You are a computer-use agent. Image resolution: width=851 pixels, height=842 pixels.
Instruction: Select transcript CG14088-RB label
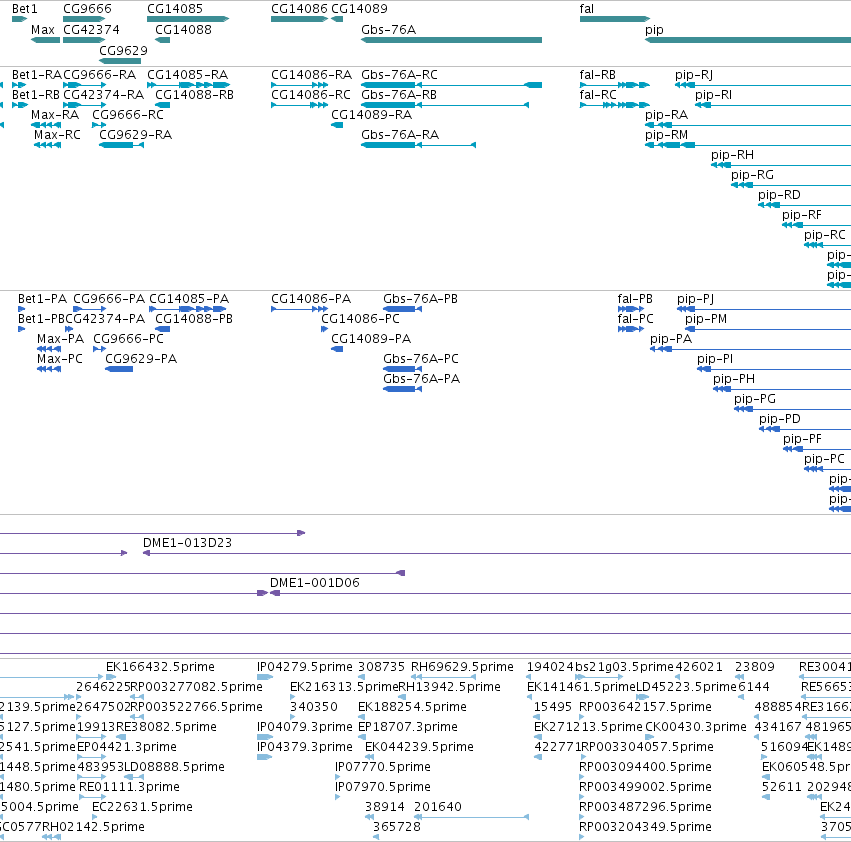click(194, 95)
